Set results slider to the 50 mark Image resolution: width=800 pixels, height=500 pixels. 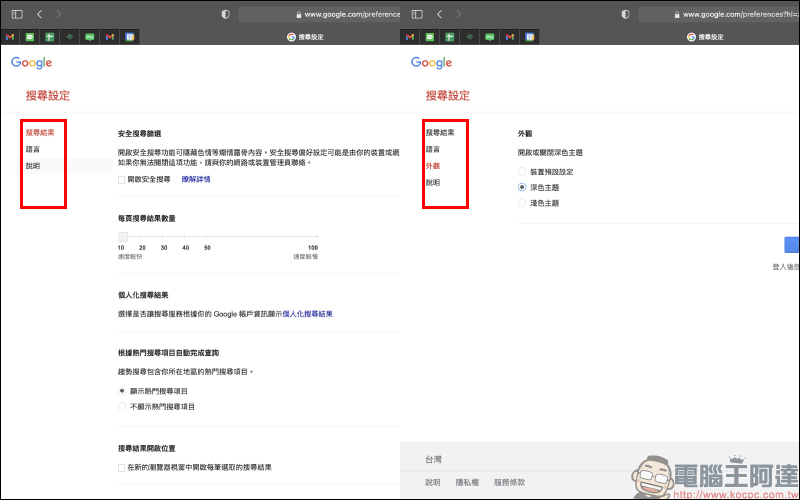tap(207, 237)
